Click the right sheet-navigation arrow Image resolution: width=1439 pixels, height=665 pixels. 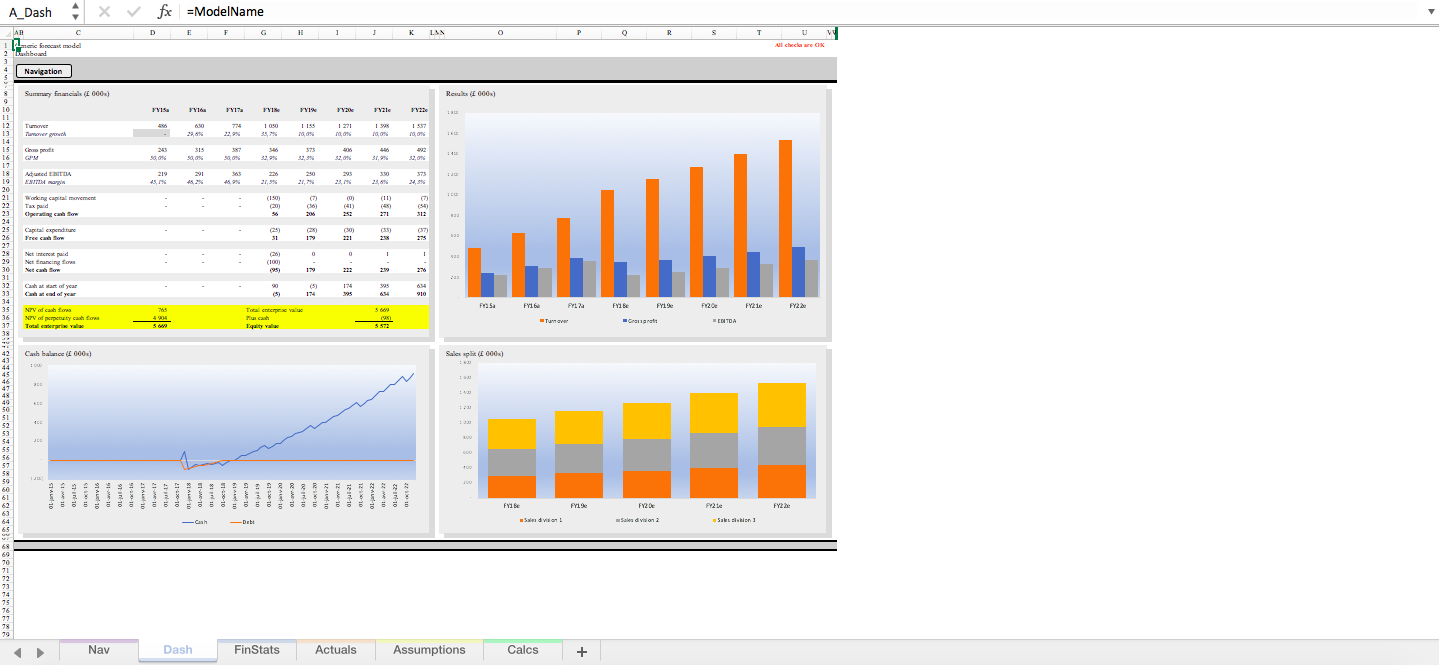coord(40,650)
